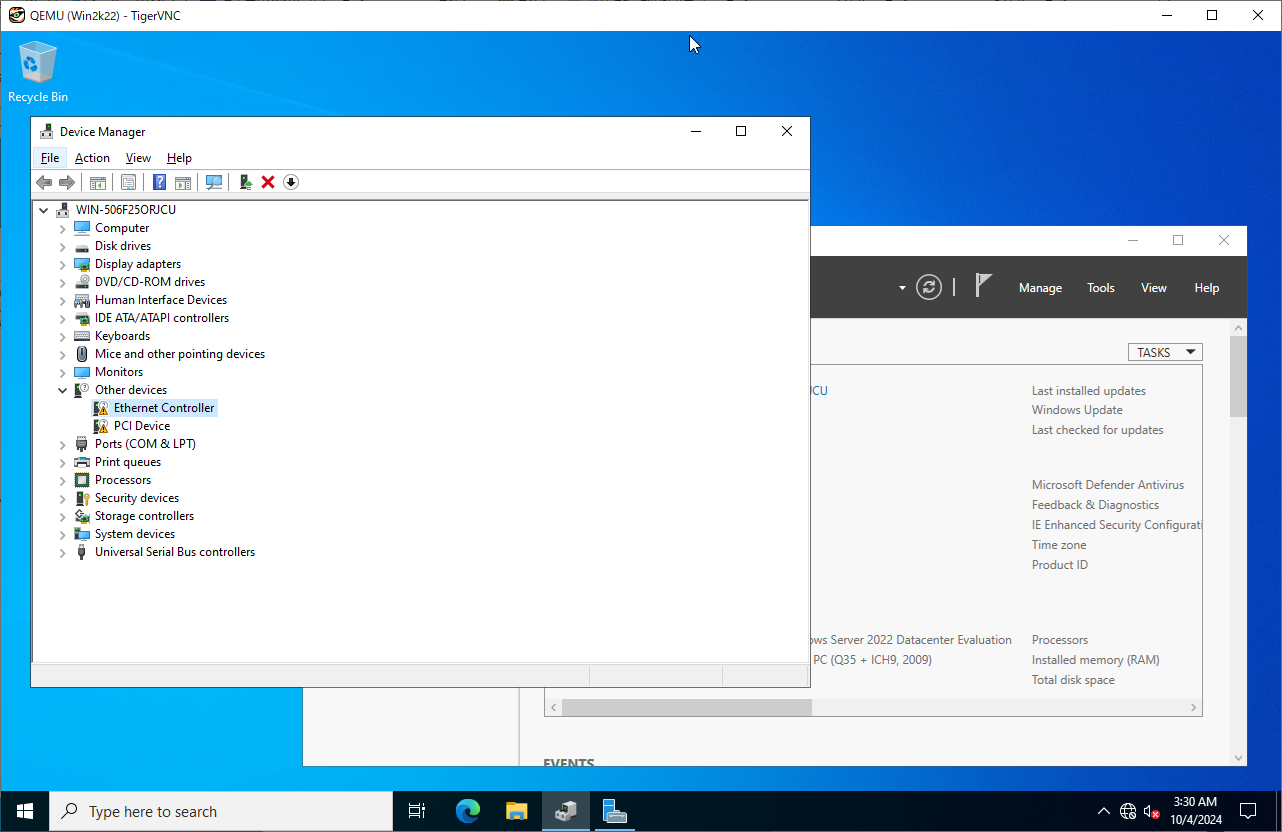Click the blue Help question mark icon
Screen dimensions: 1282x832
click(159, 182)
